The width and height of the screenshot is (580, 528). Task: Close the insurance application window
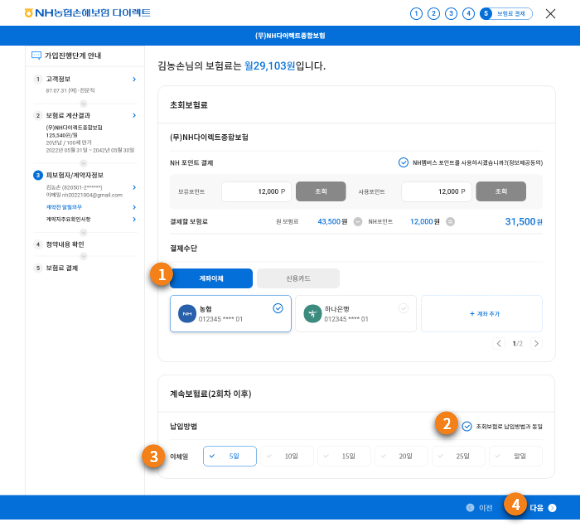tap(550, 14)
